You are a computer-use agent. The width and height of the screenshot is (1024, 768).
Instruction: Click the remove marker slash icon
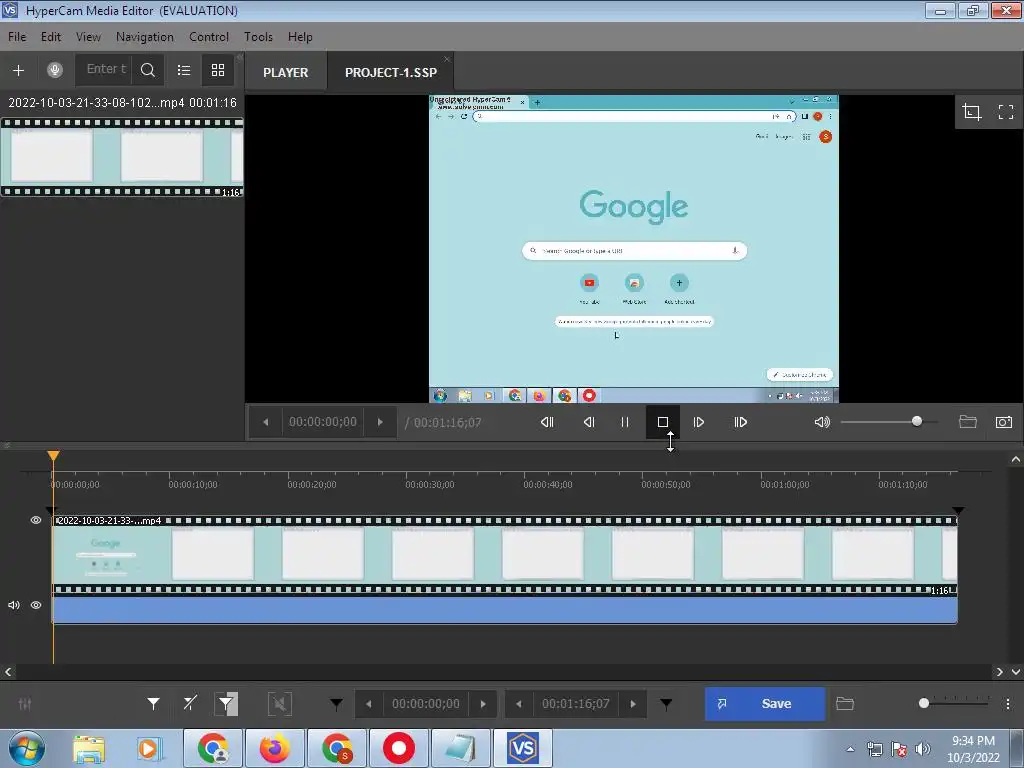coord(190,703)
